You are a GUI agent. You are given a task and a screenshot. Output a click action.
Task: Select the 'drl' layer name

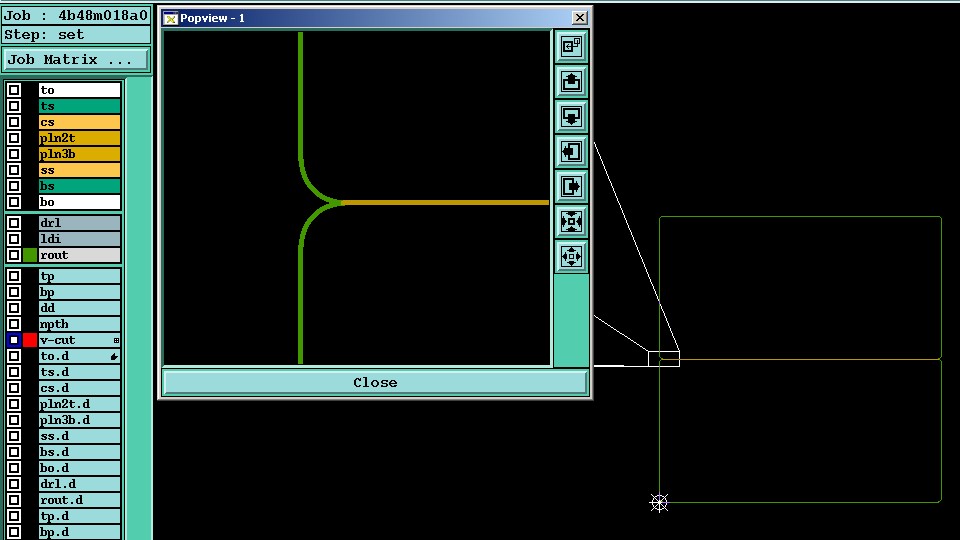click(80, 223)
